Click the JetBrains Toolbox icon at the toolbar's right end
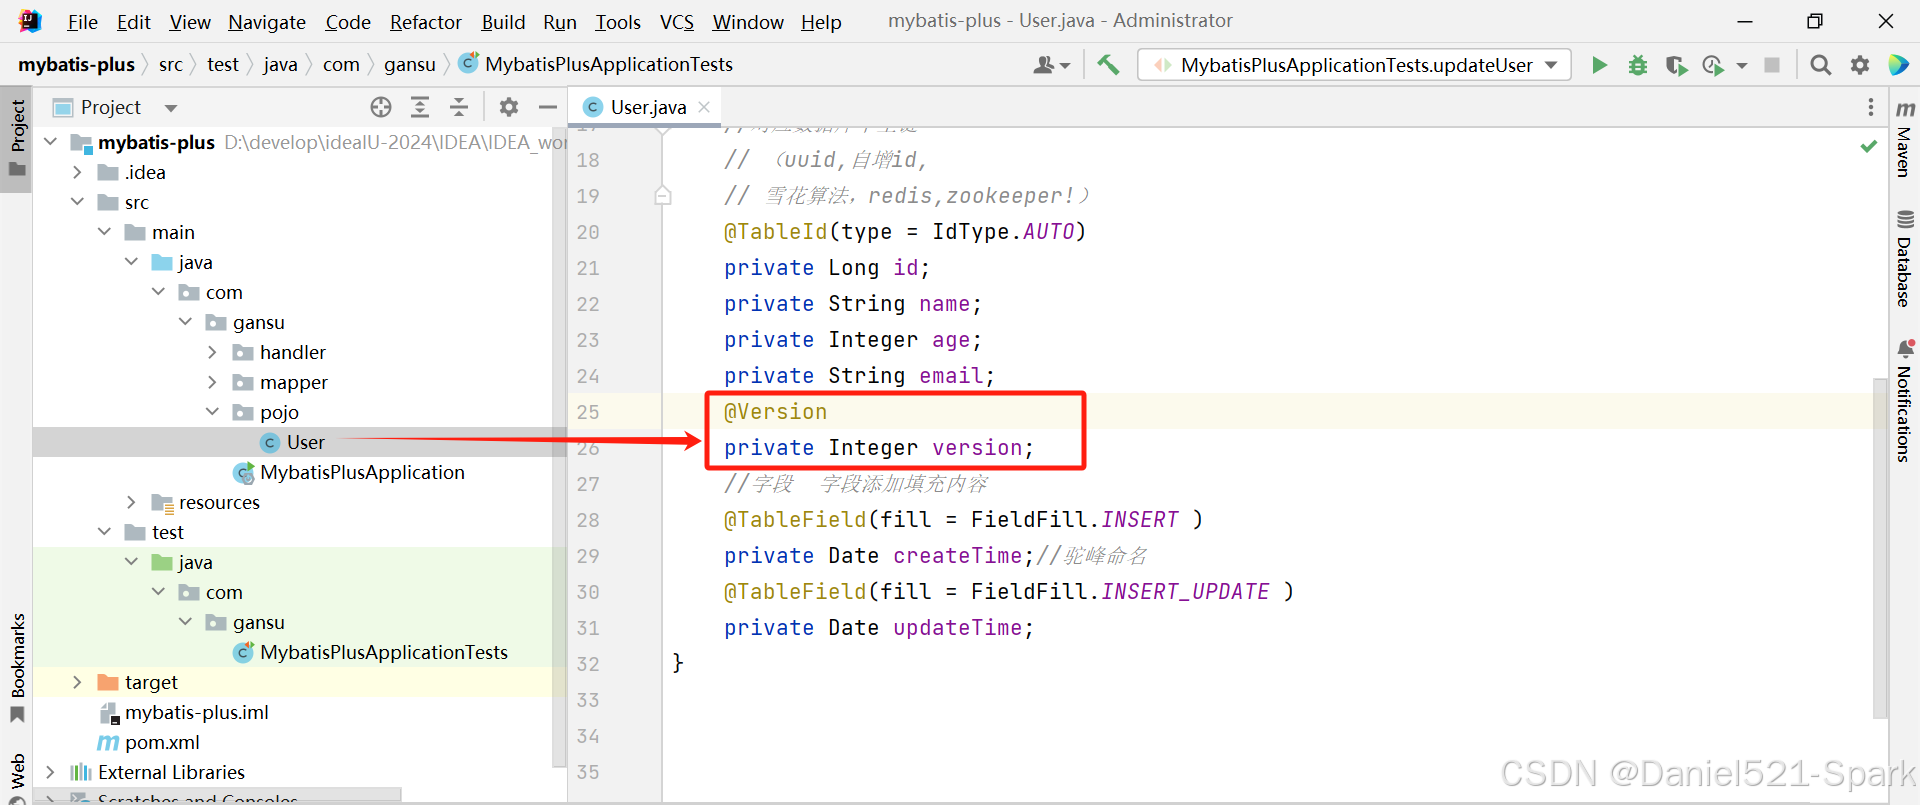 point(1898,65)
